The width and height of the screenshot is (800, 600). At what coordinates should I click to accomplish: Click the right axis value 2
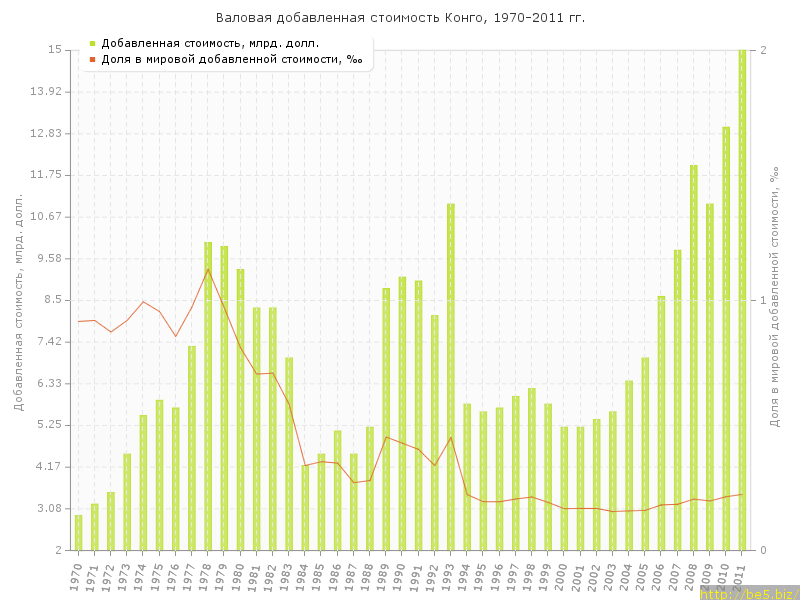pyautogui.click(x=763, y=50)
